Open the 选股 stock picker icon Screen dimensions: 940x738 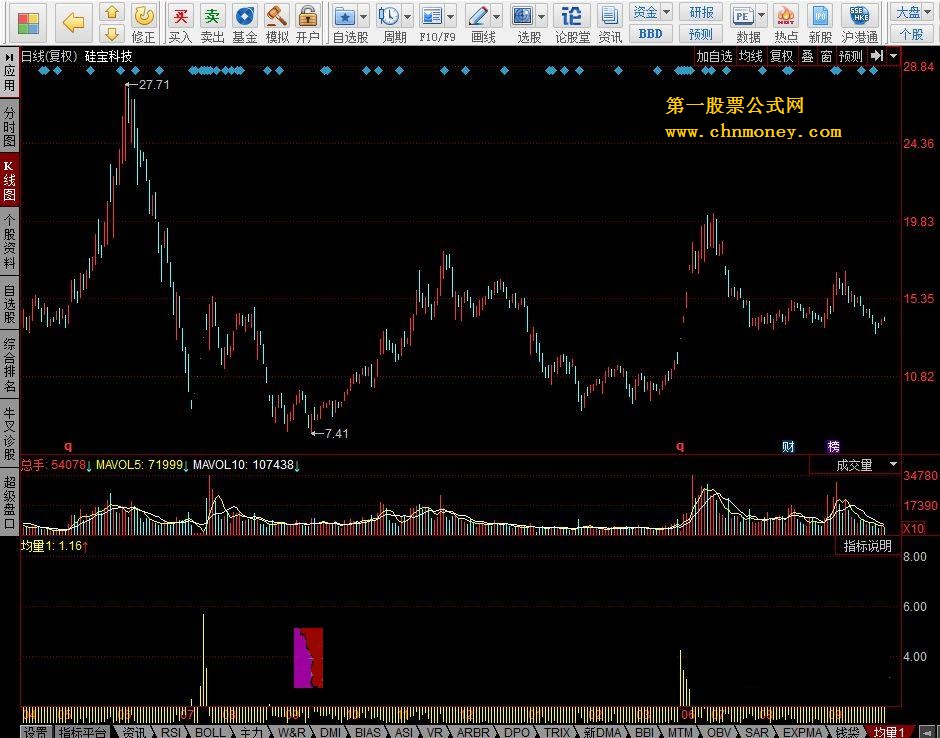pyautogui.click(x=523, y=16)
